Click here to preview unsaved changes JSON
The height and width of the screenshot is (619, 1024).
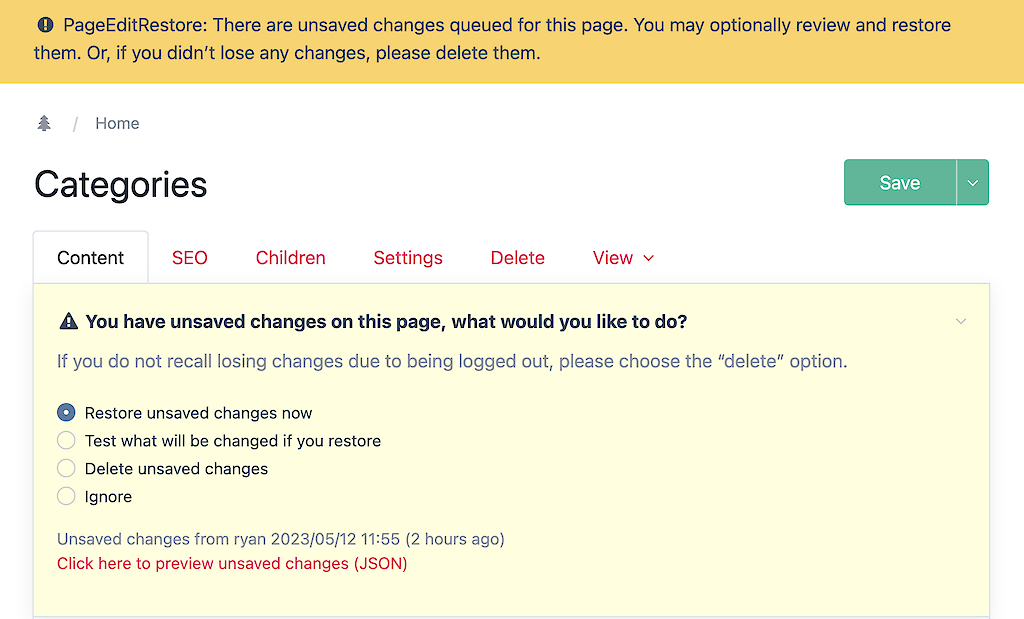click(x=232, y=563)
